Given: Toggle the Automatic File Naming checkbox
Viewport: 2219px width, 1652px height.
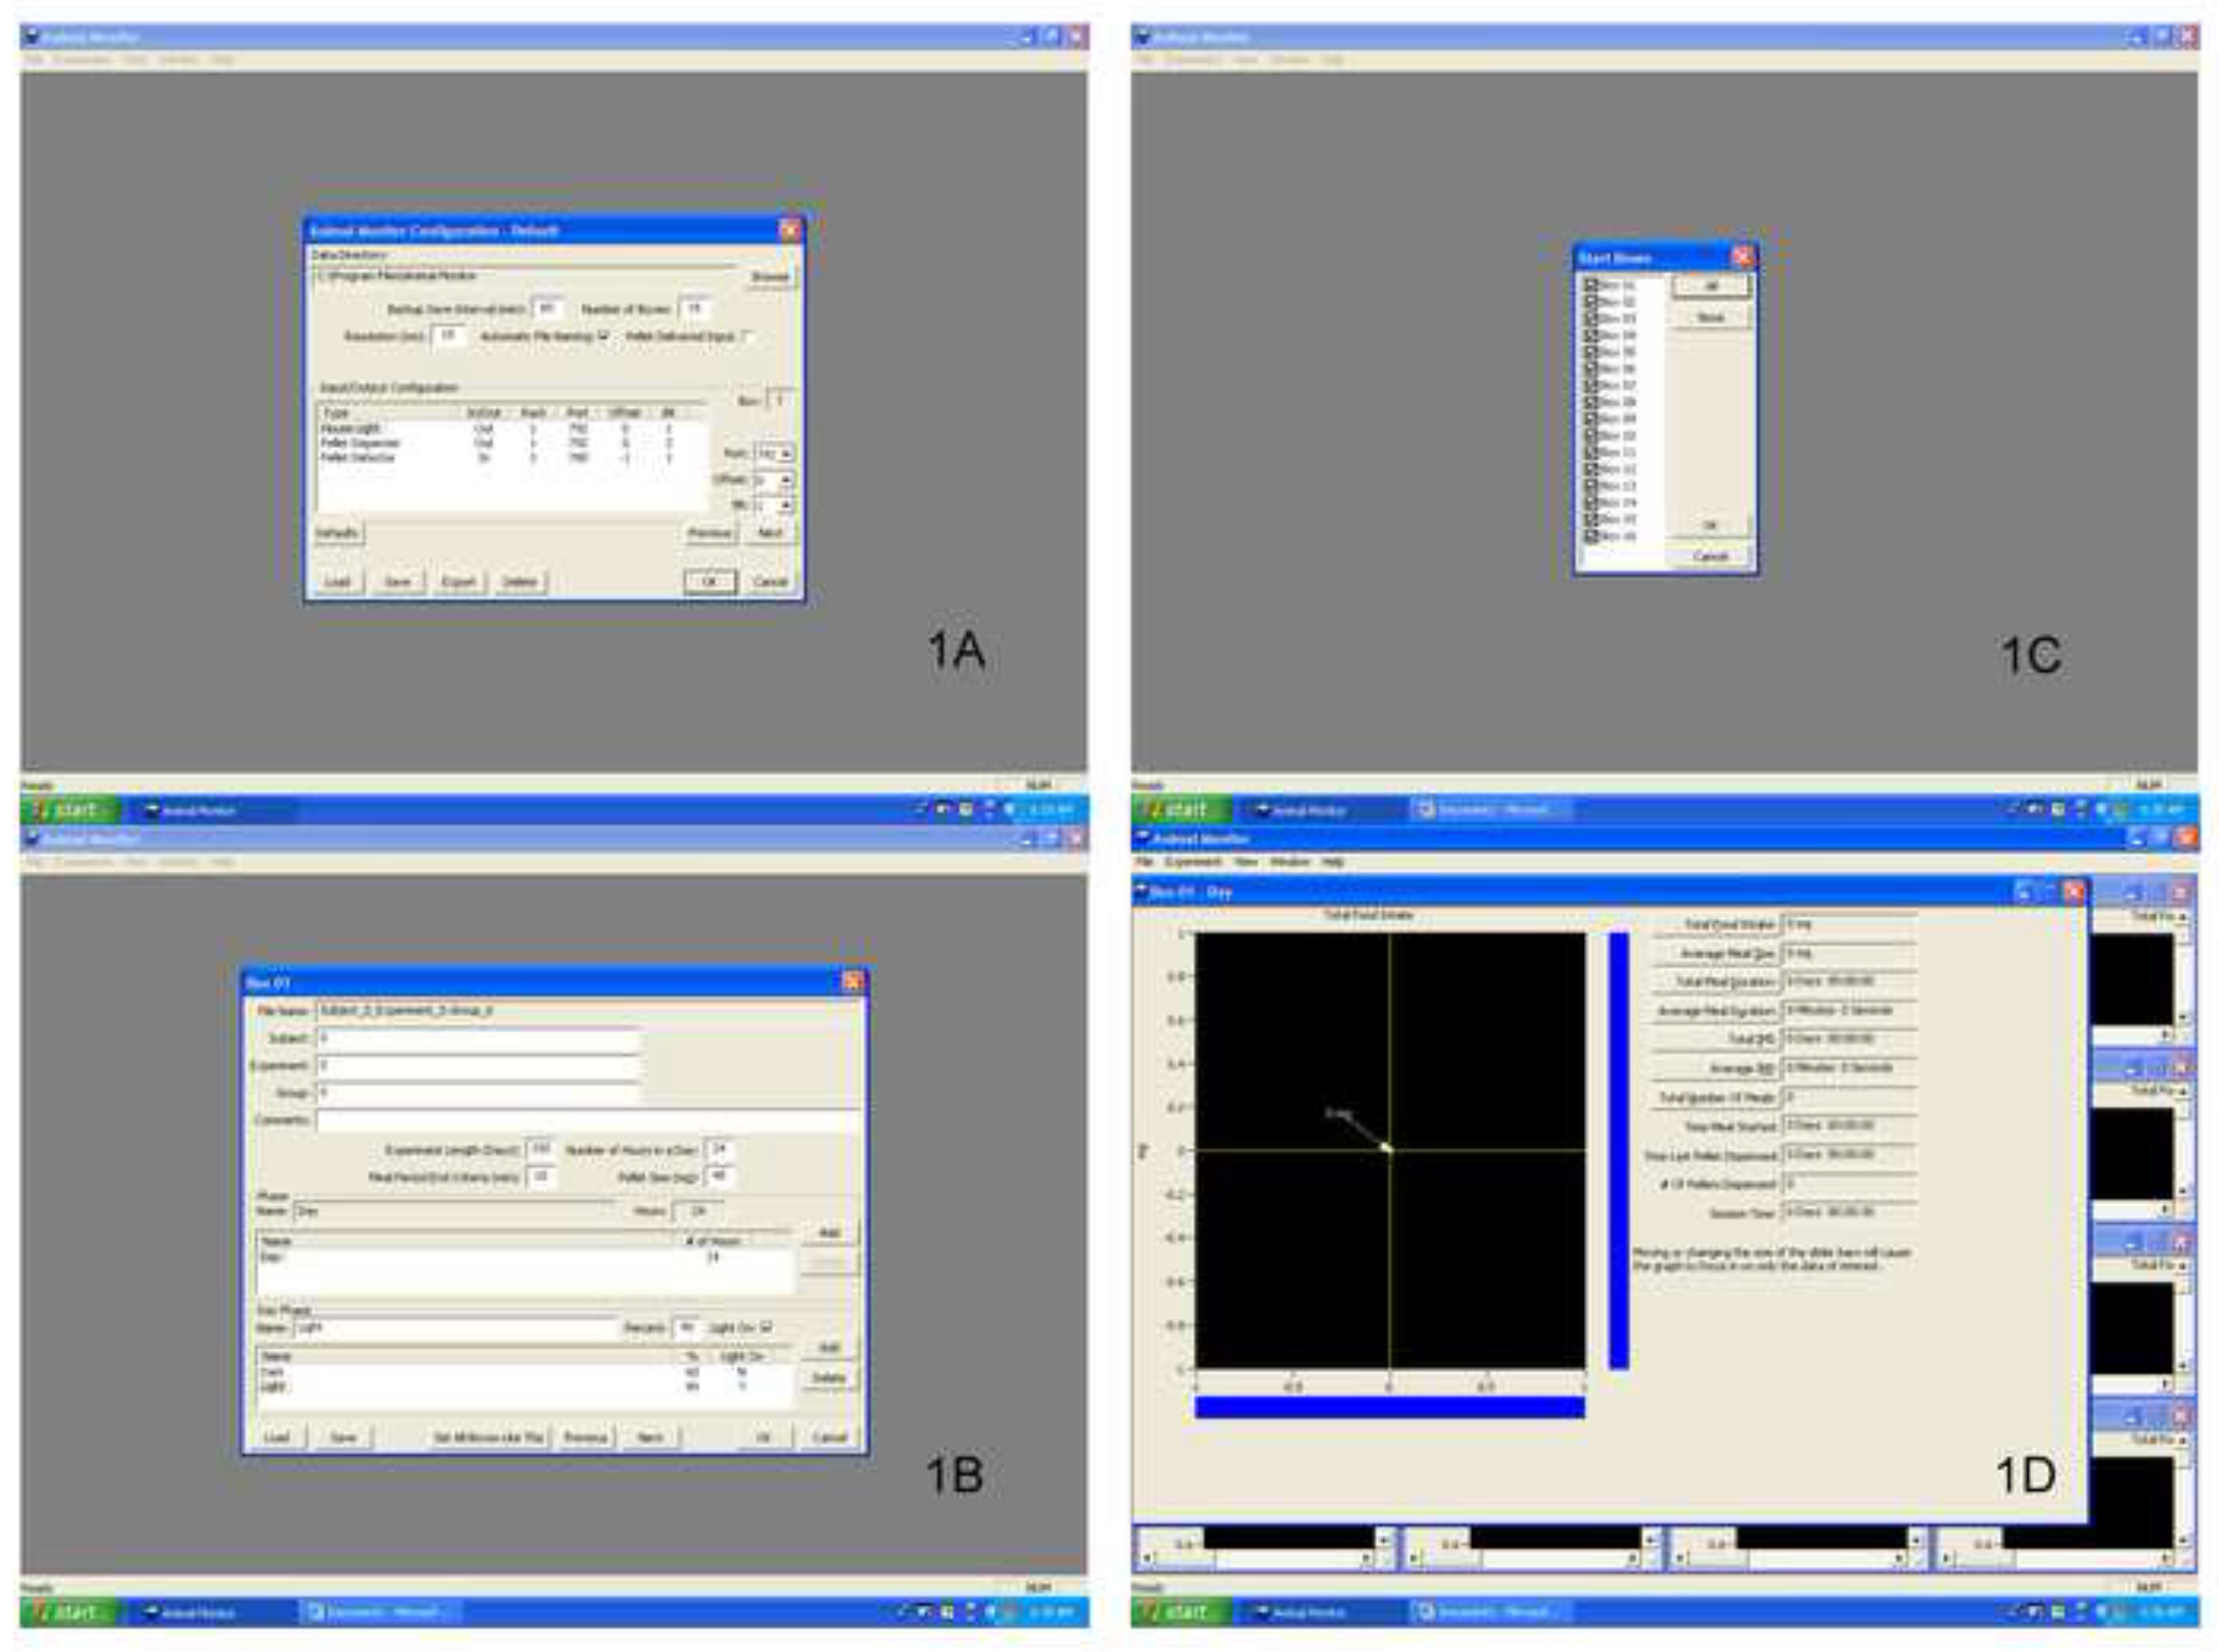Looking at the screenshot, I should (603, 336).
